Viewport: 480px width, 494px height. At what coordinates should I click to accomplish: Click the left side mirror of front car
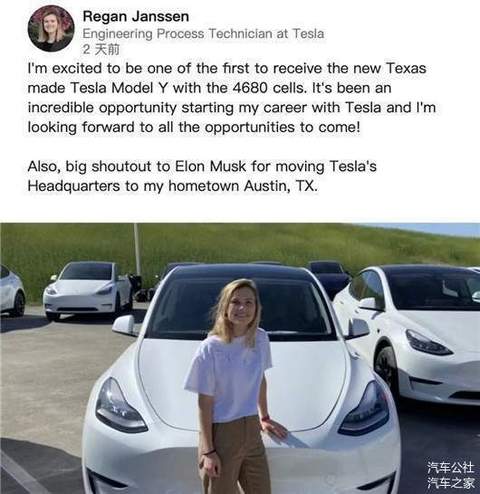pos(124,325)
